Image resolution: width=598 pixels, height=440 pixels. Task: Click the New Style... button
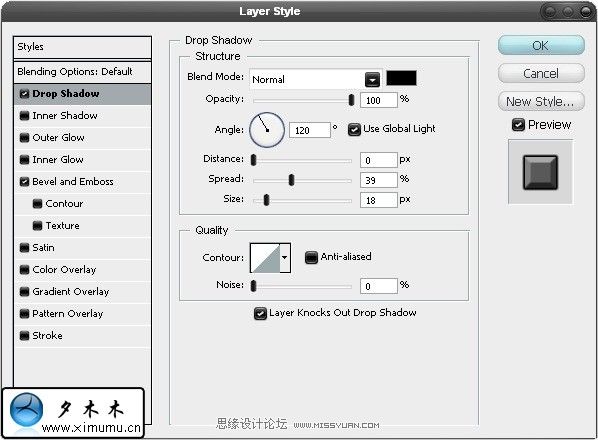coord(541,101)
